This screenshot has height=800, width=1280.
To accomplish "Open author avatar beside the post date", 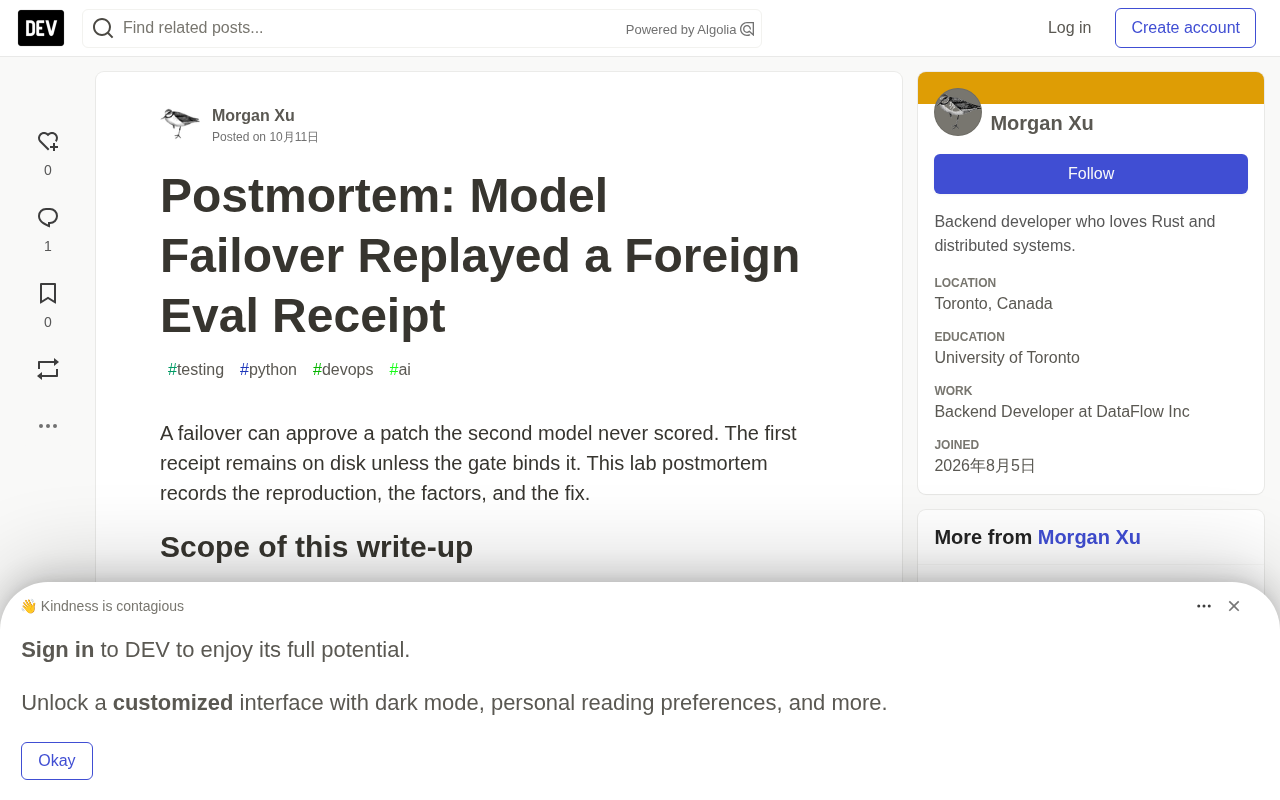I will 180,124.
